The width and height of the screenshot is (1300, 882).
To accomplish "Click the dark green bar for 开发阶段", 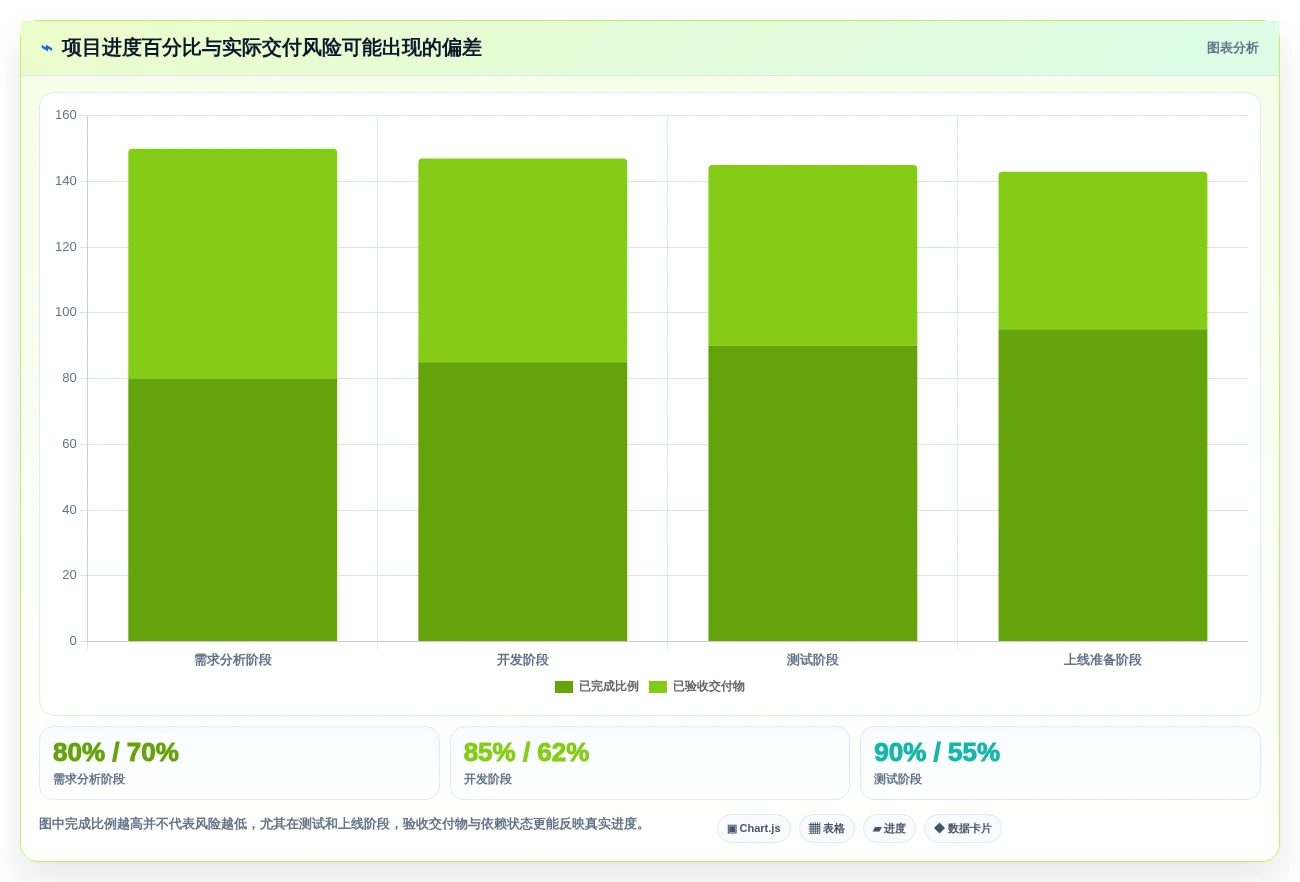I will click(x=523, y=502).
